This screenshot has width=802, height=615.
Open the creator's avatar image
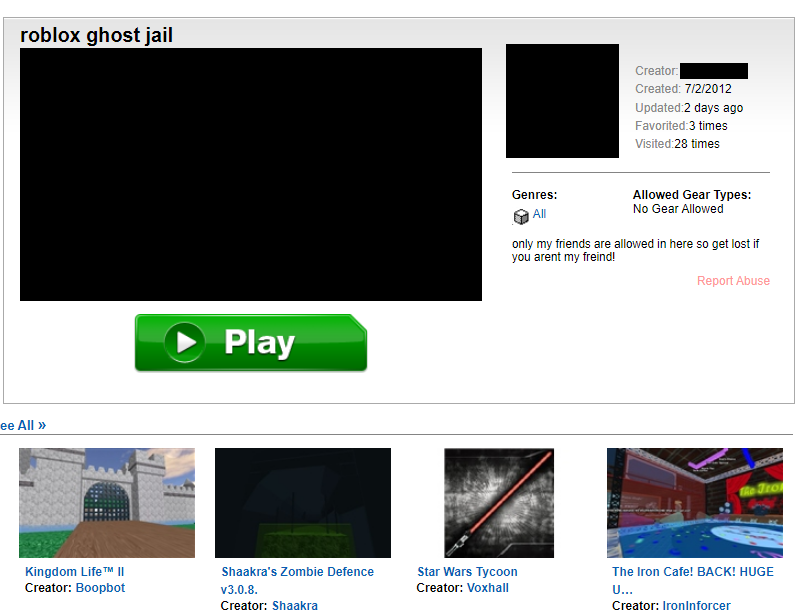click(x=562, y=101)
